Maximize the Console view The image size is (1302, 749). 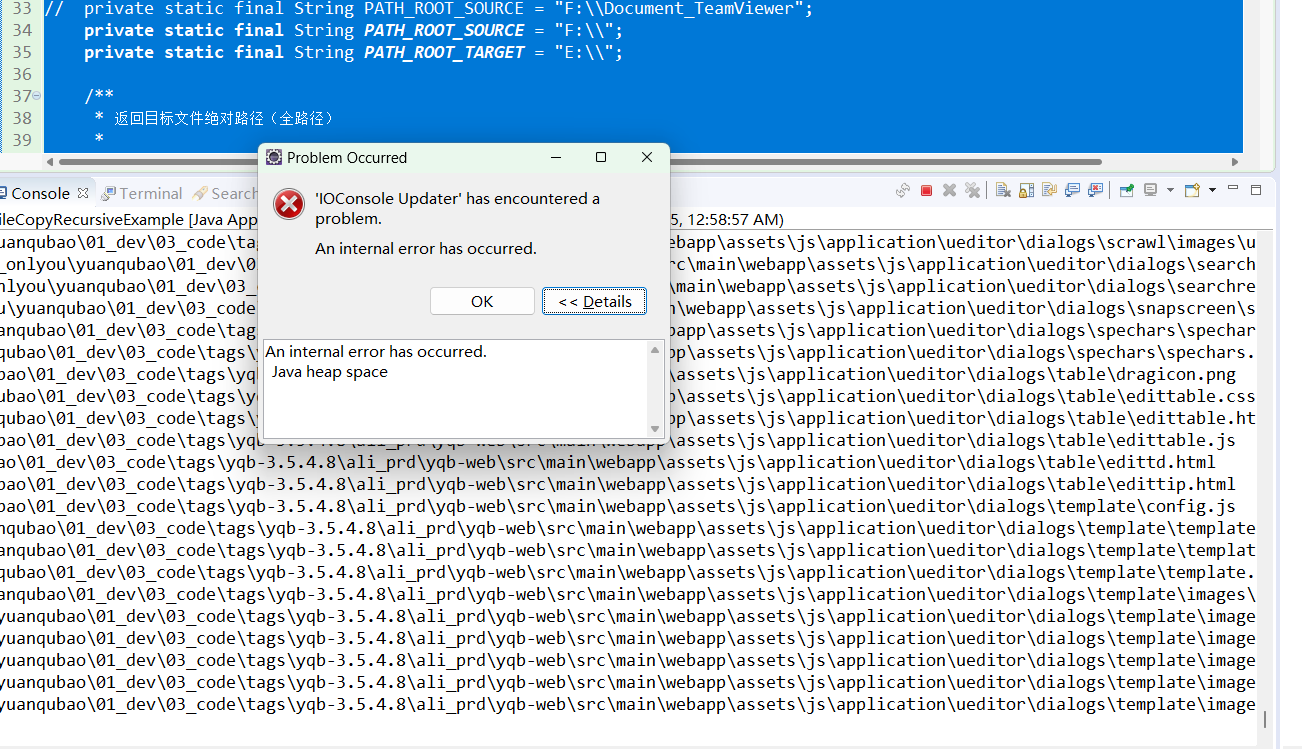click(x=1255, y=189)
